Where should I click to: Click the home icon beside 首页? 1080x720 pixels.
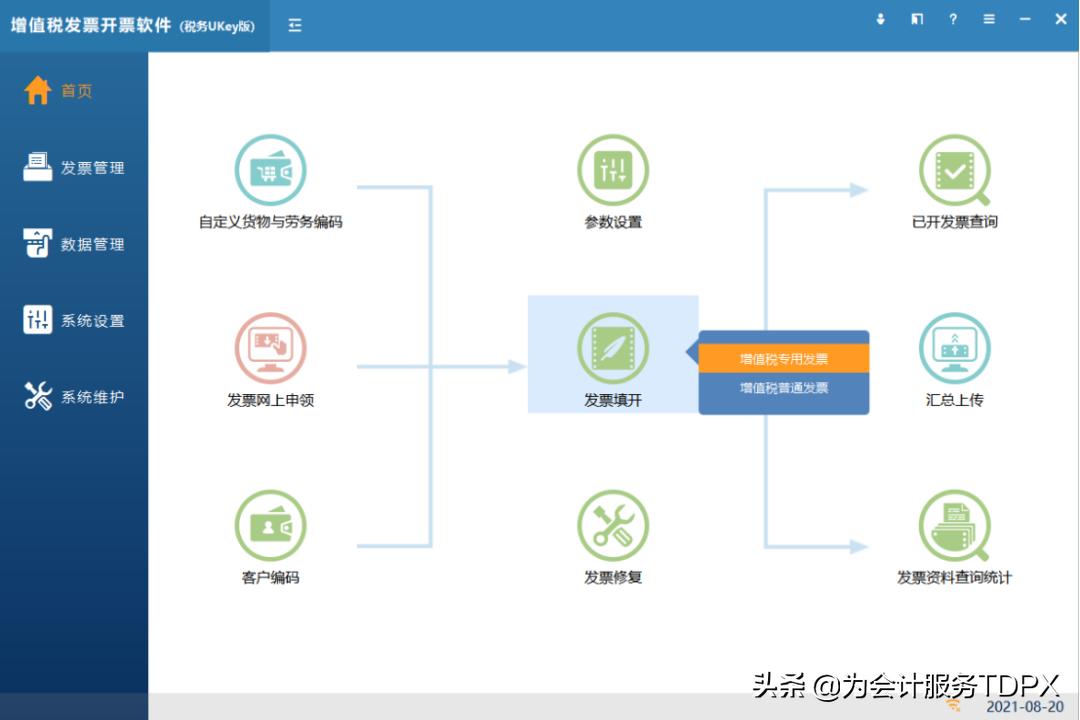[x=37, y=89]
